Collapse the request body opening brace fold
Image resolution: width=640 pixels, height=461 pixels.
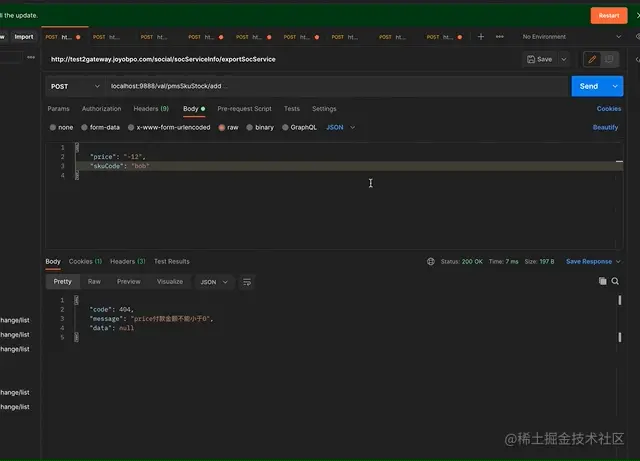point(77,147)
